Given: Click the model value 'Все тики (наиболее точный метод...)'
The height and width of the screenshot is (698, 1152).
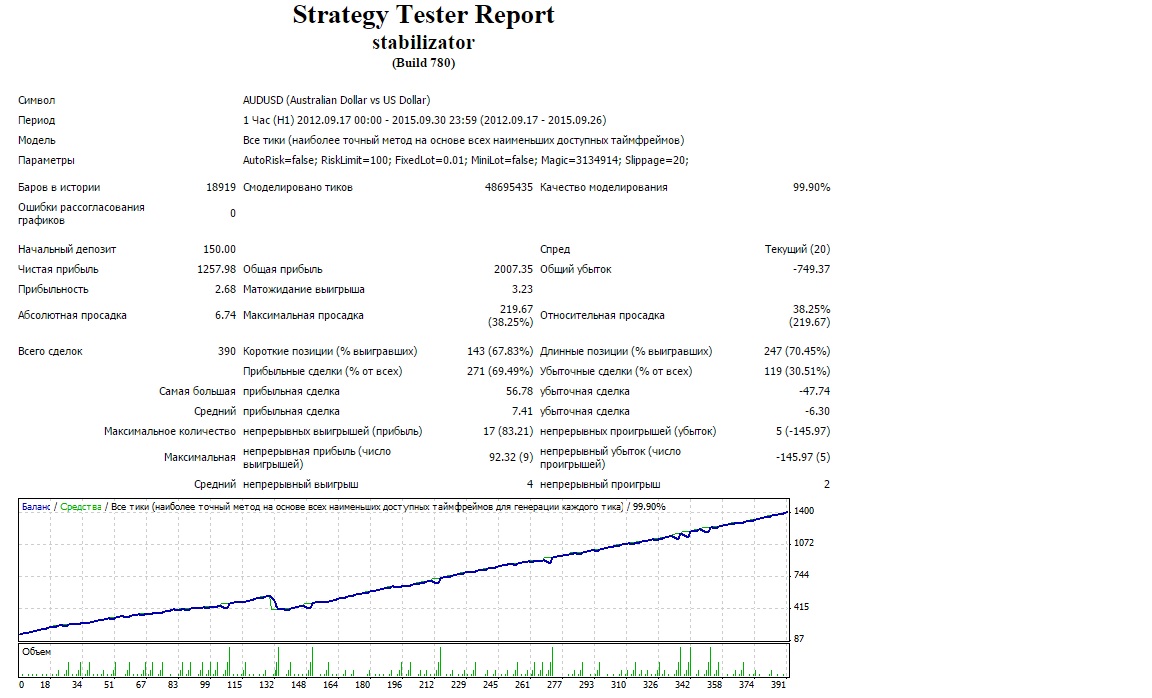Looking at the screenshot, I should [x=464, y=140].
